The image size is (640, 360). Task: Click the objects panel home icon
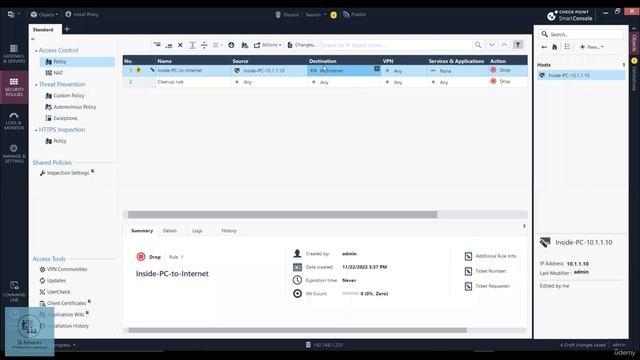point(555,47)
